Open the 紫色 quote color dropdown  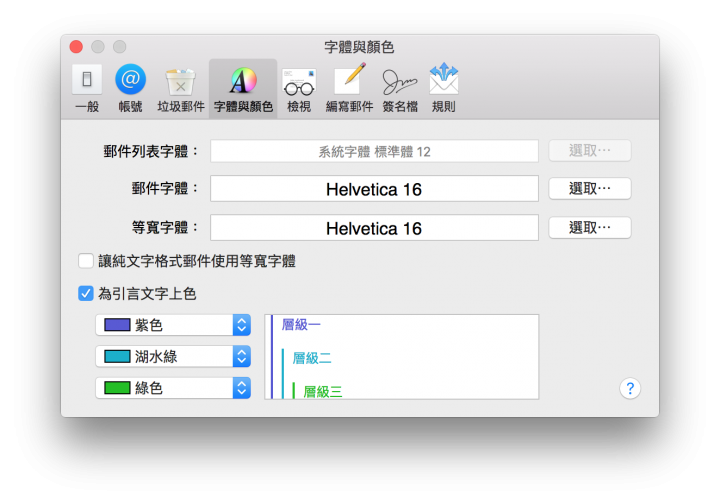click(x=173, y=325)
